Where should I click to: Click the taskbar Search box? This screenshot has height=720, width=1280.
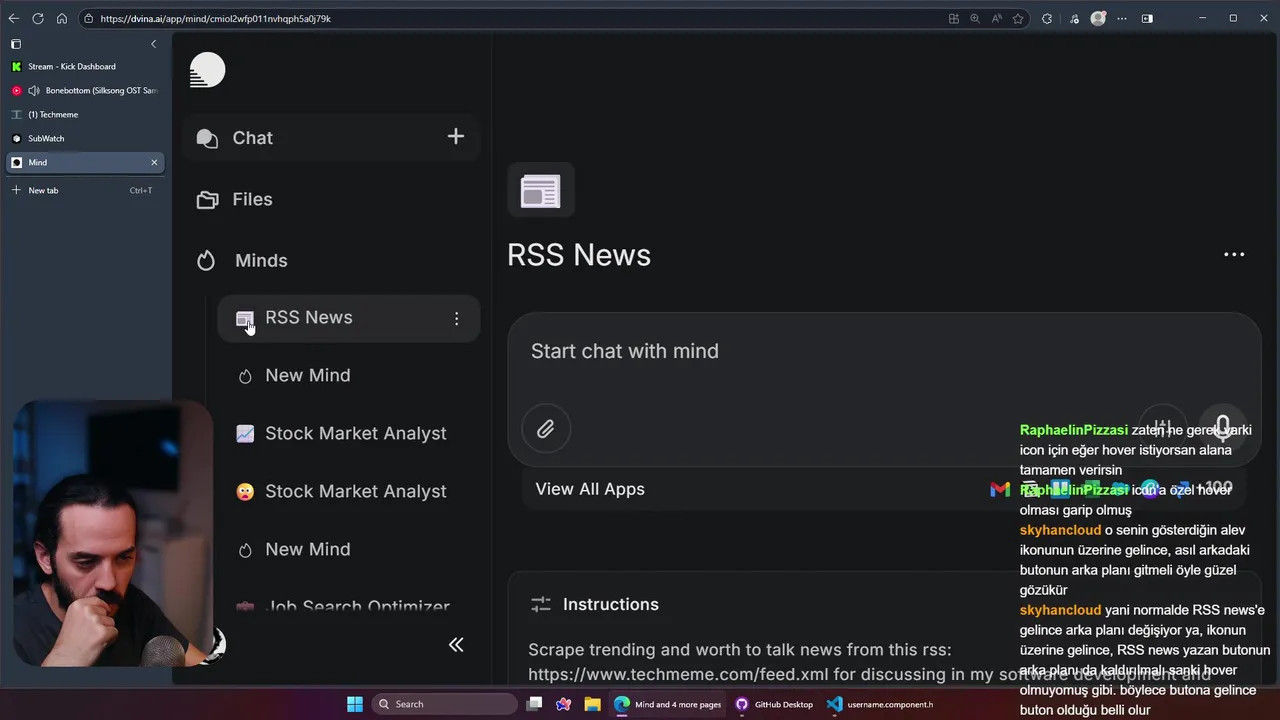(445, 704)
